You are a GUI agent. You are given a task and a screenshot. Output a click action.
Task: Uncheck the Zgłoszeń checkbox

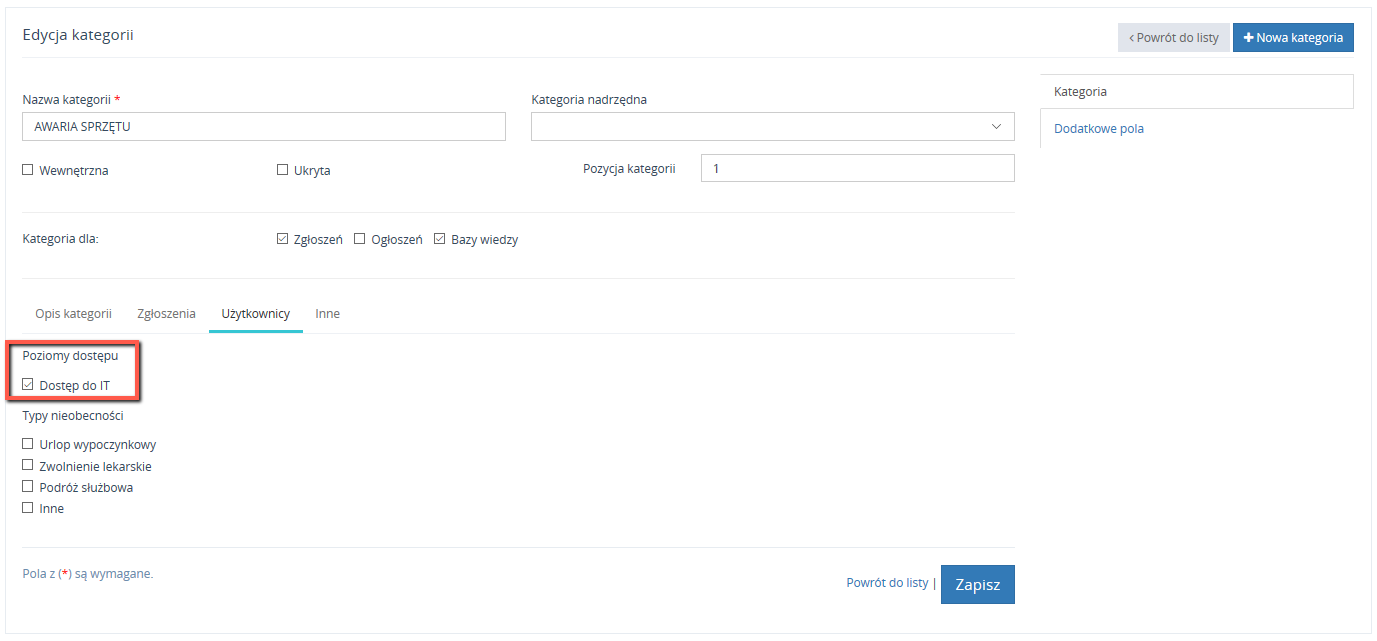click(282, 239)
